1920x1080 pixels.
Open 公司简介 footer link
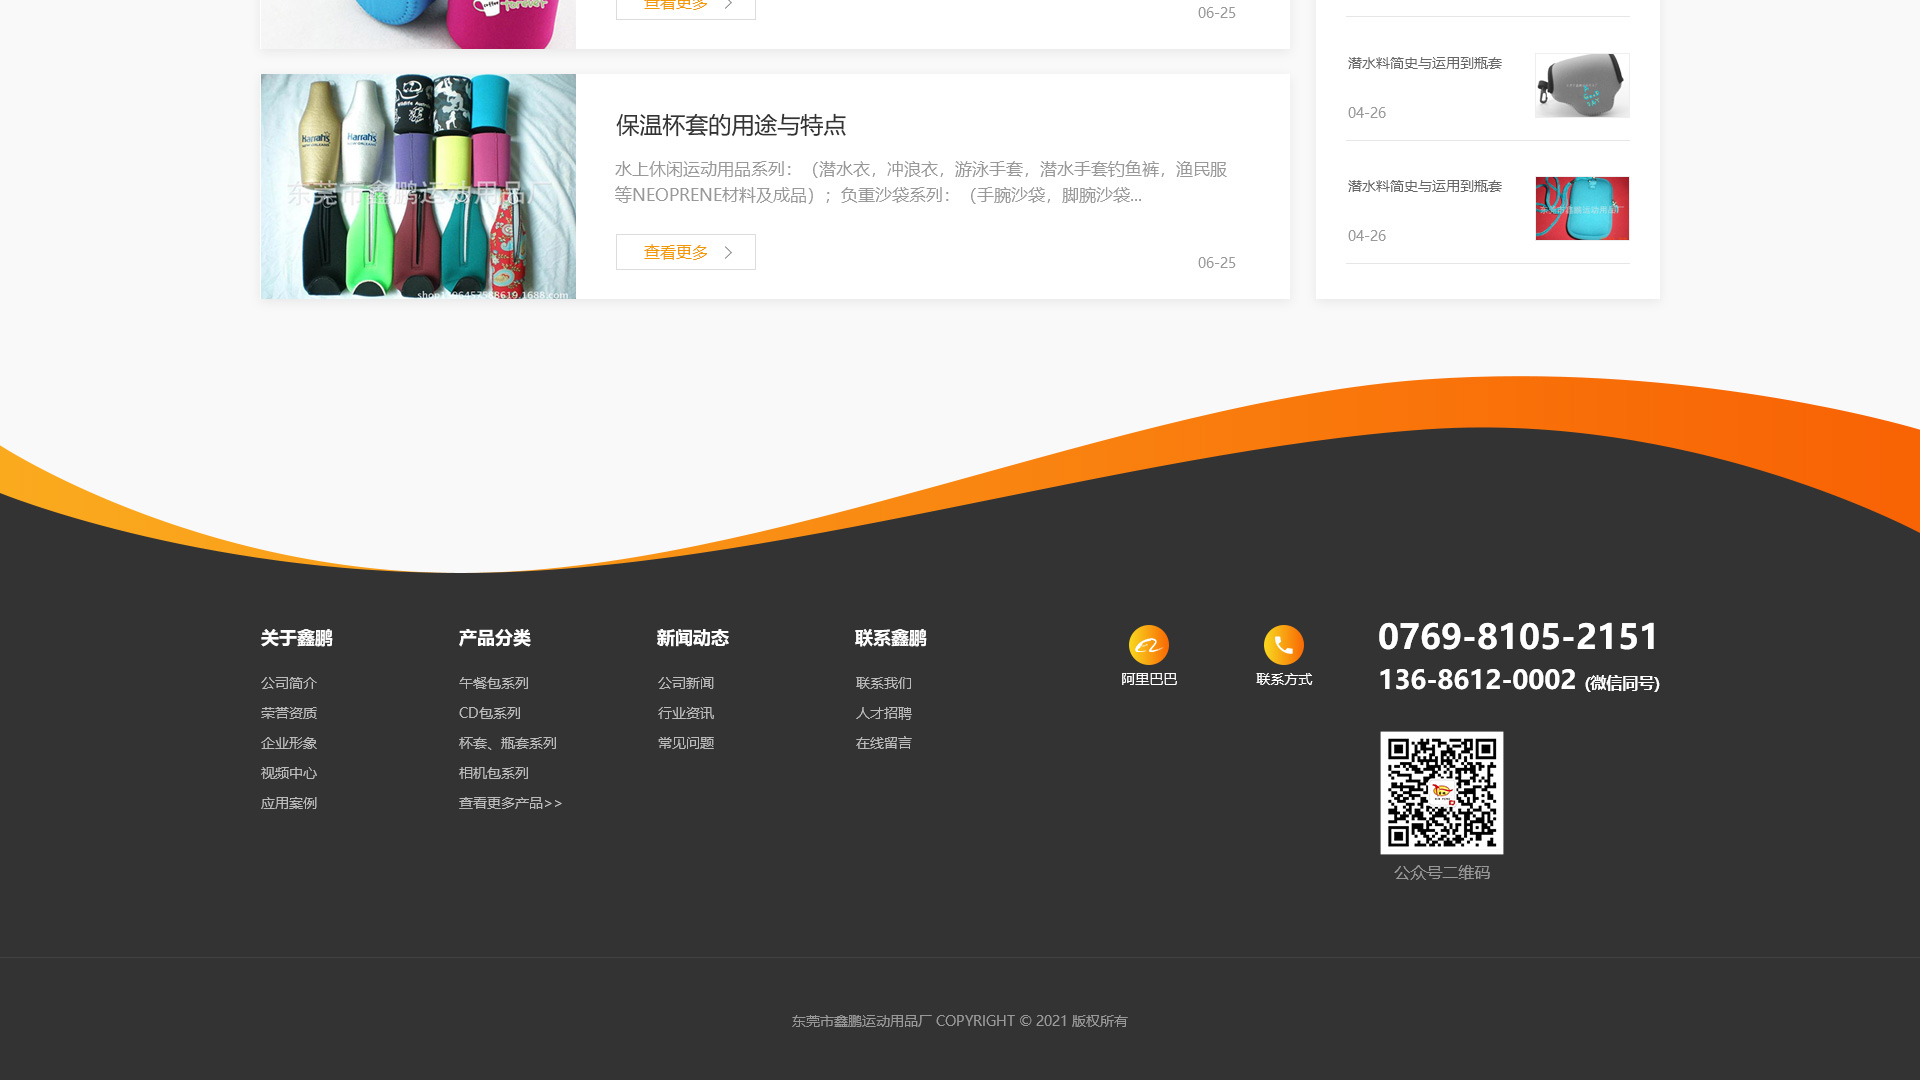click(288, 683)
